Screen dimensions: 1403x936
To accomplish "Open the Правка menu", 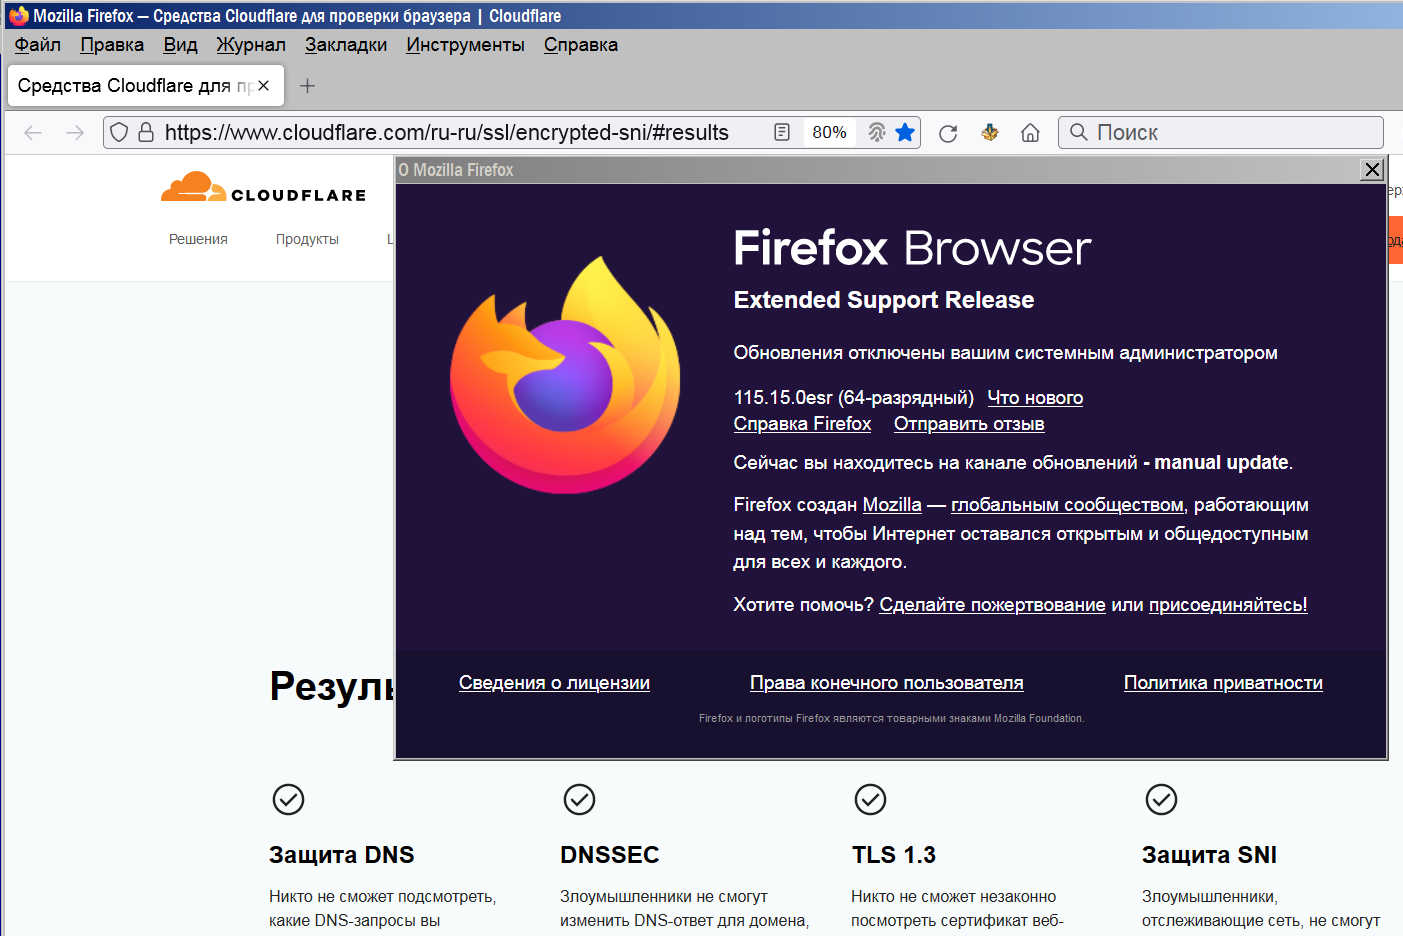I will (x=112, y=45).
